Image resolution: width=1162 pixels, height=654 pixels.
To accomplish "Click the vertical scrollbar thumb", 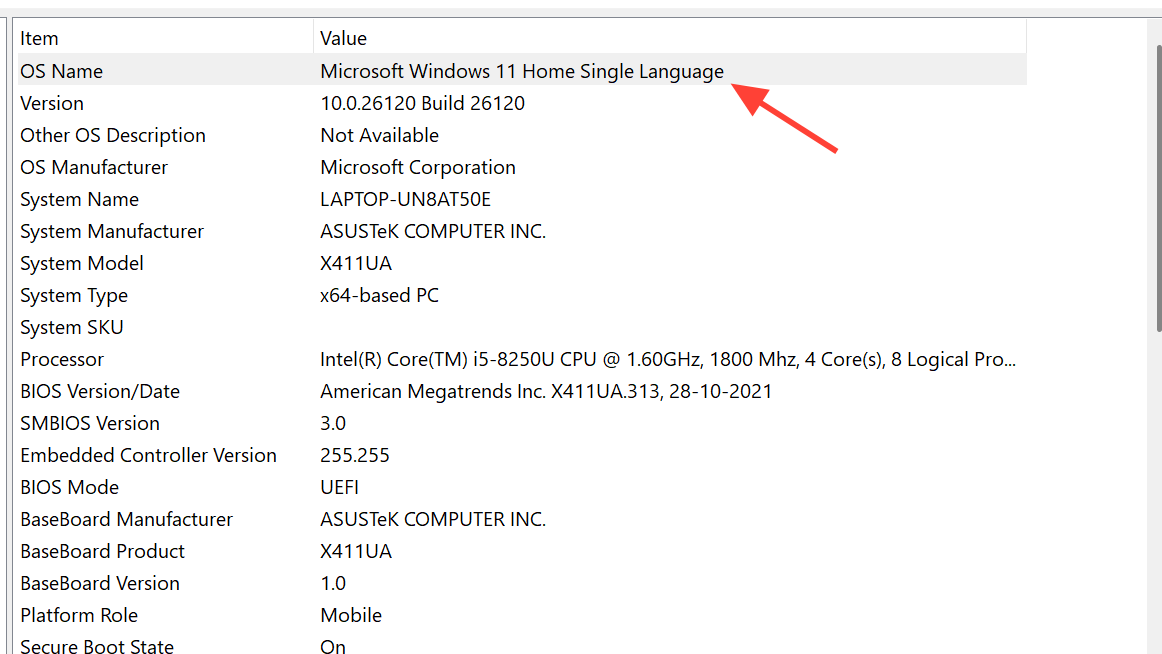I will point(1158,180).
